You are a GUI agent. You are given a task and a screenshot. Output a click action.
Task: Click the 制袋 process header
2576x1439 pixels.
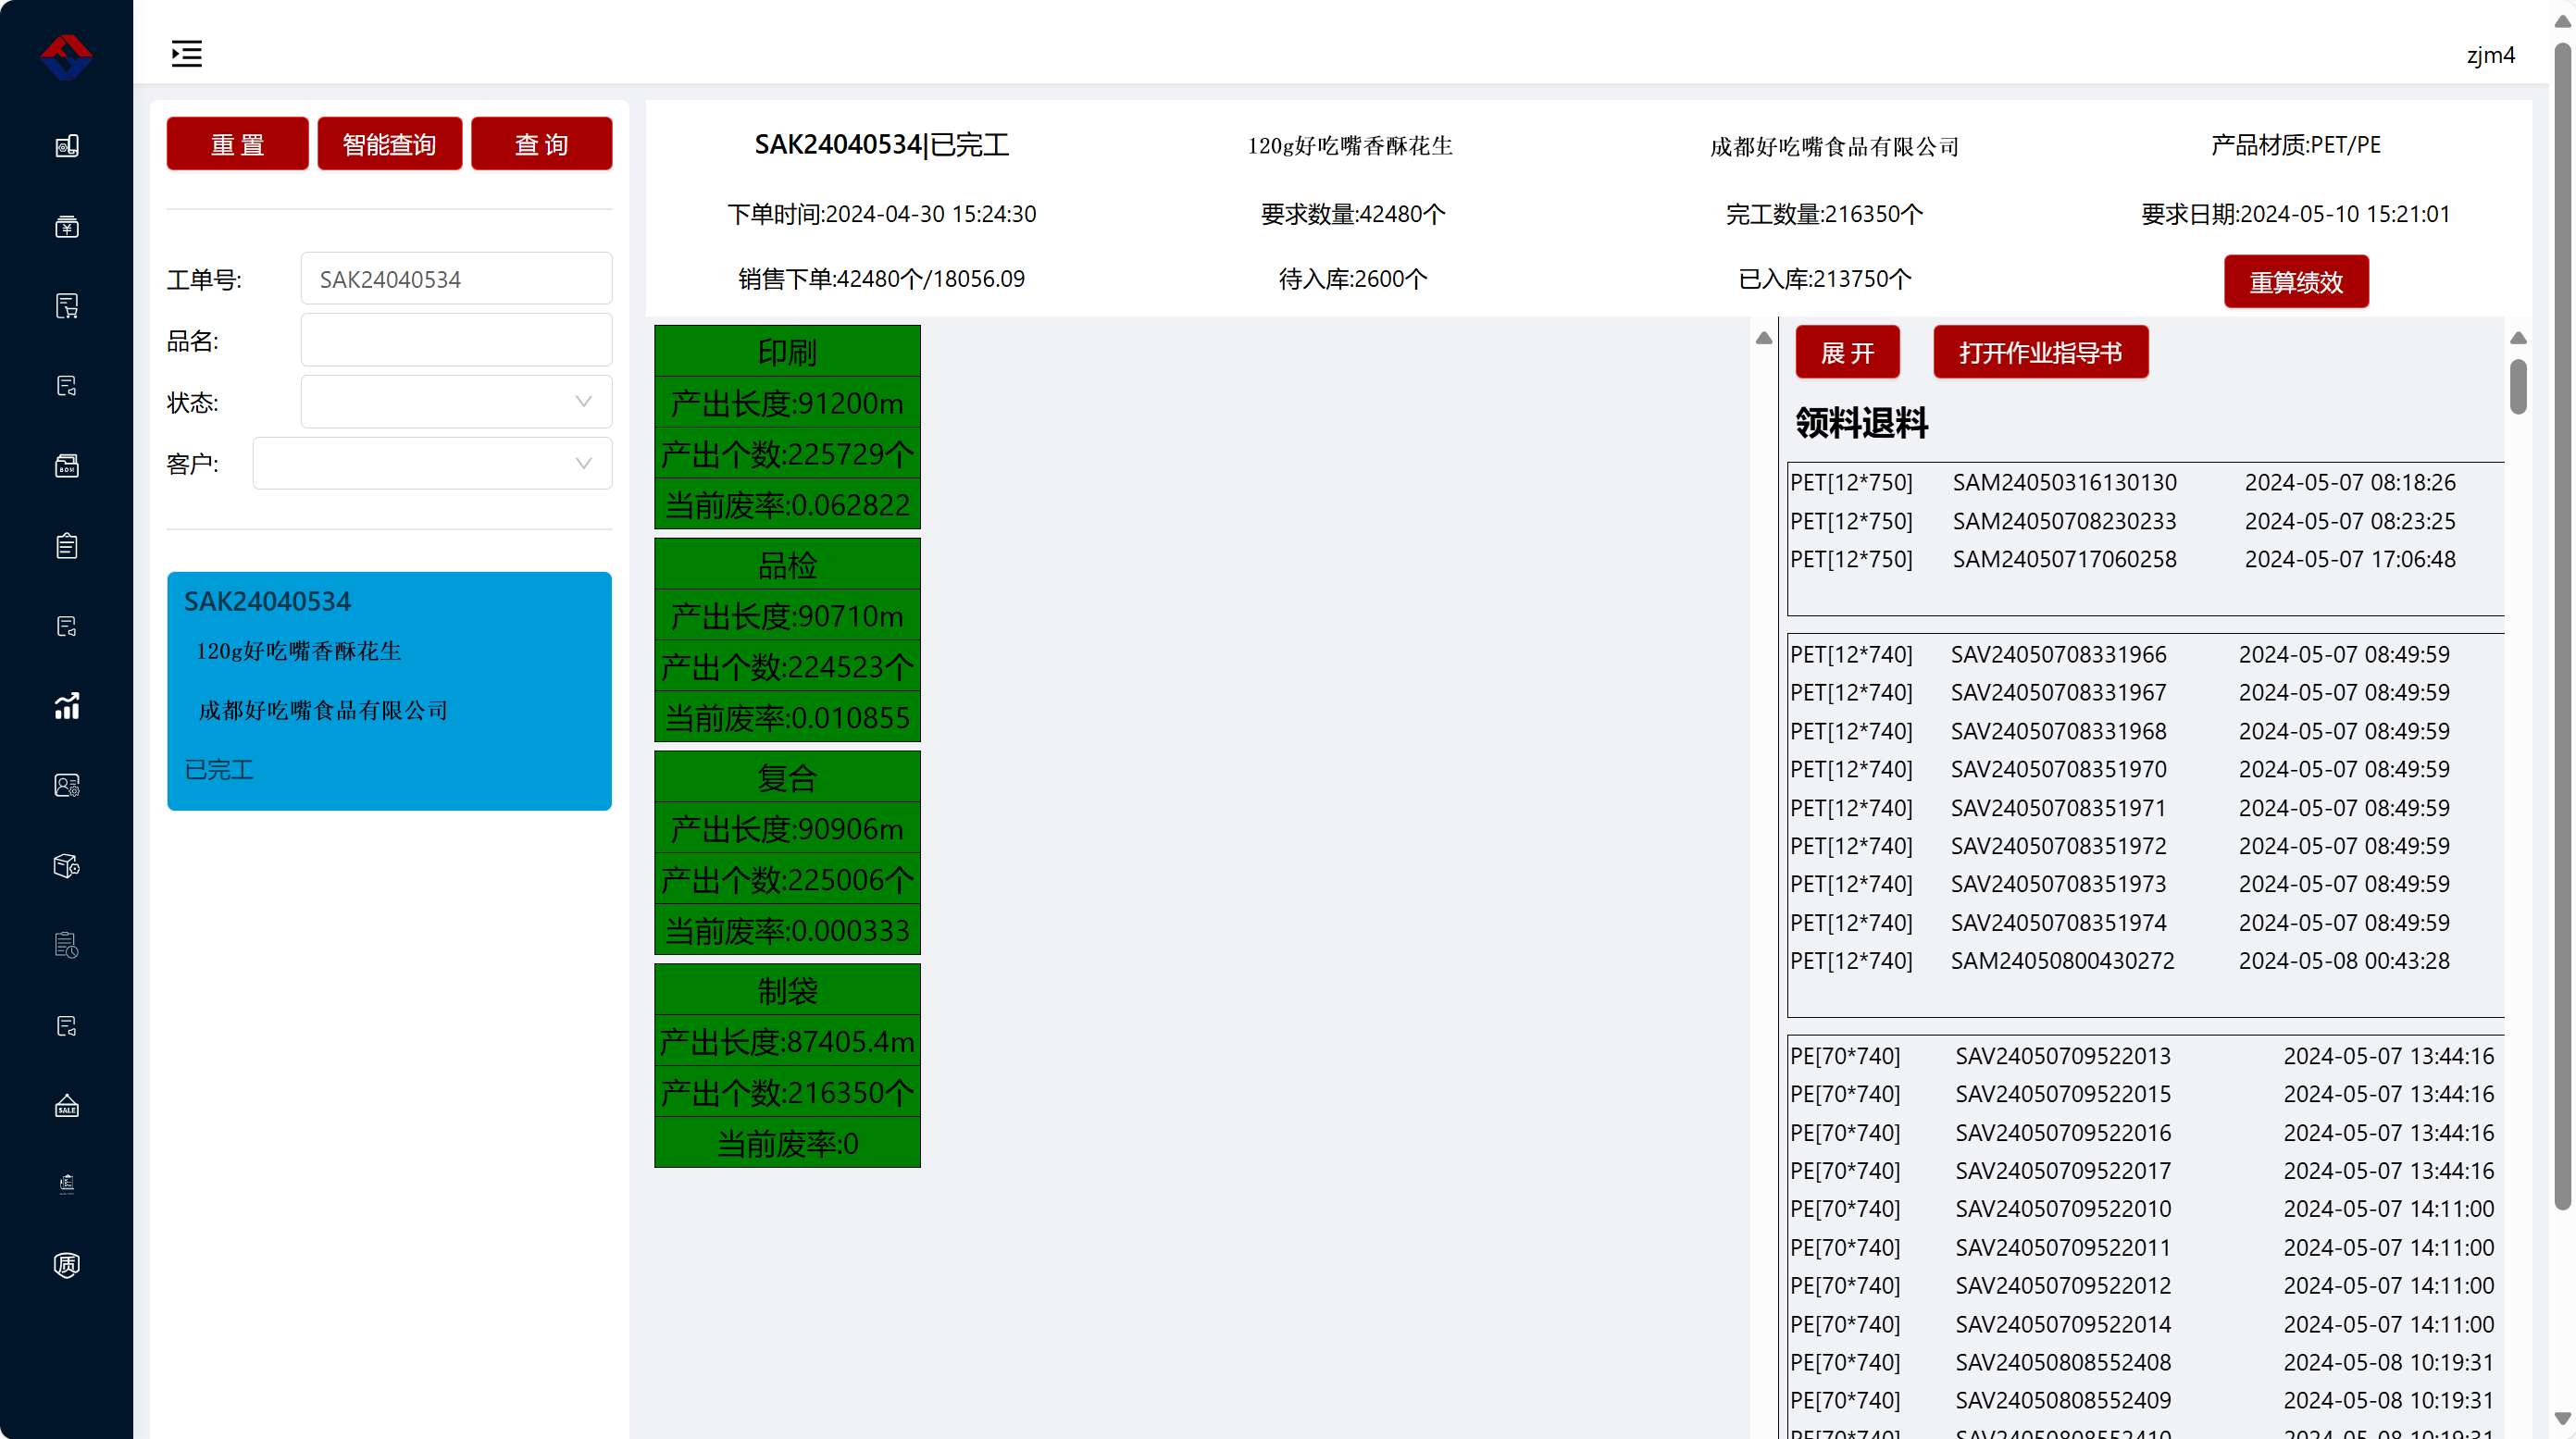[787, 990]
